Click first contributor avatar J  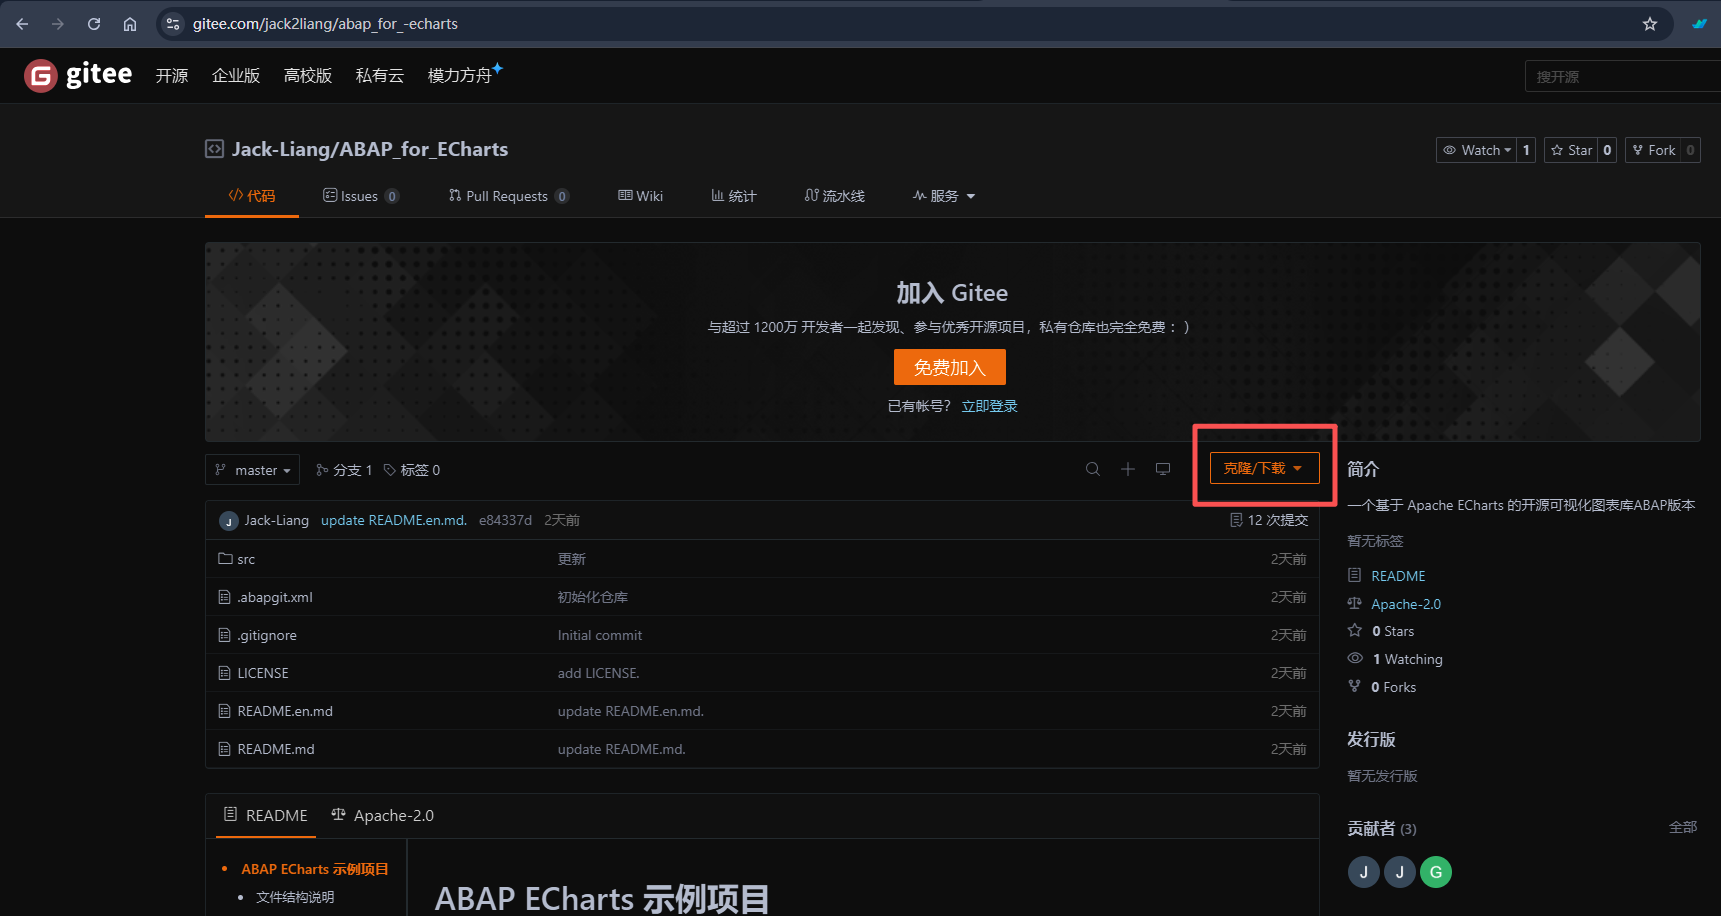[1364, 872]
